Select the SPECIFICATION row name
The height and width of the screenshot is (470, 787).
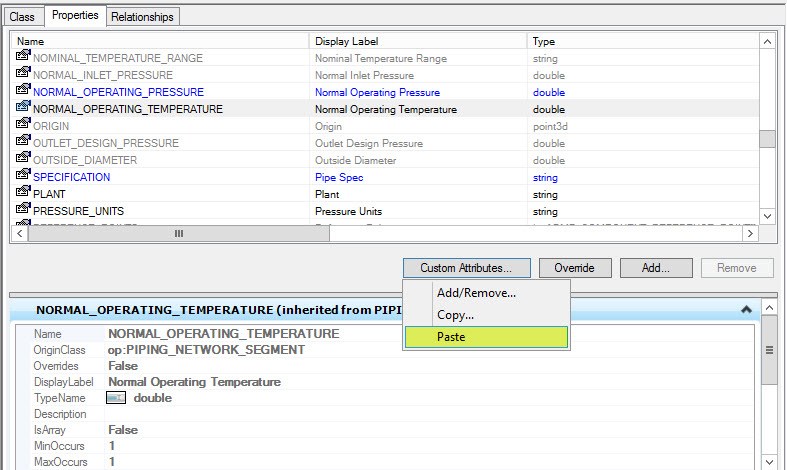pos(72,177)
